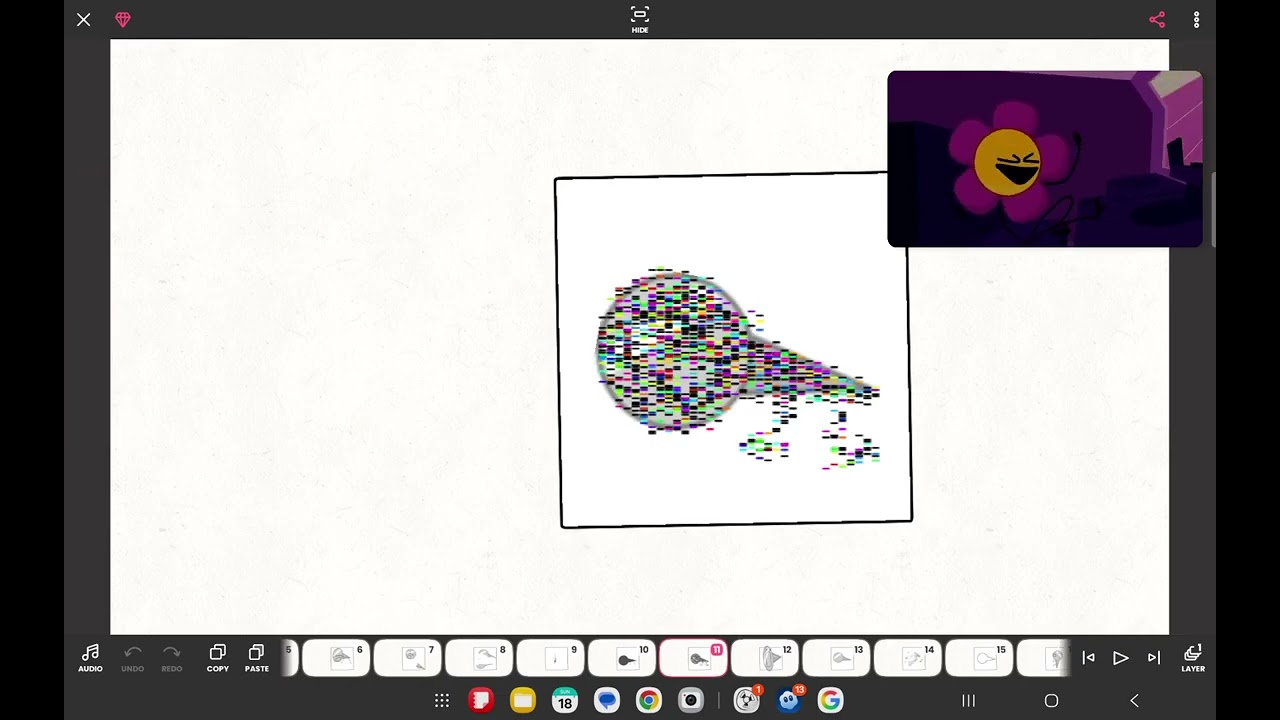1280x720 pixels.
Task: Select frame 9 in the timeline
Action: tap(550, 658)
